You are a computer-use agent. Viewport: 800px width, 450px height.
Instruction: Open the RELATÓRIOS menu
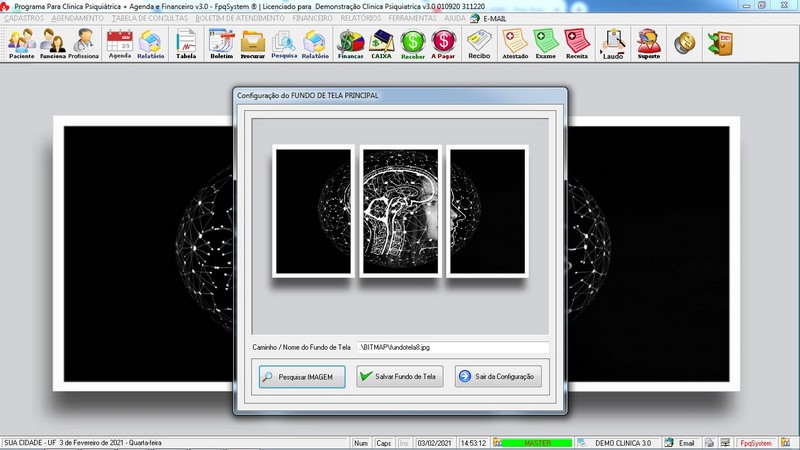[361, 18]
